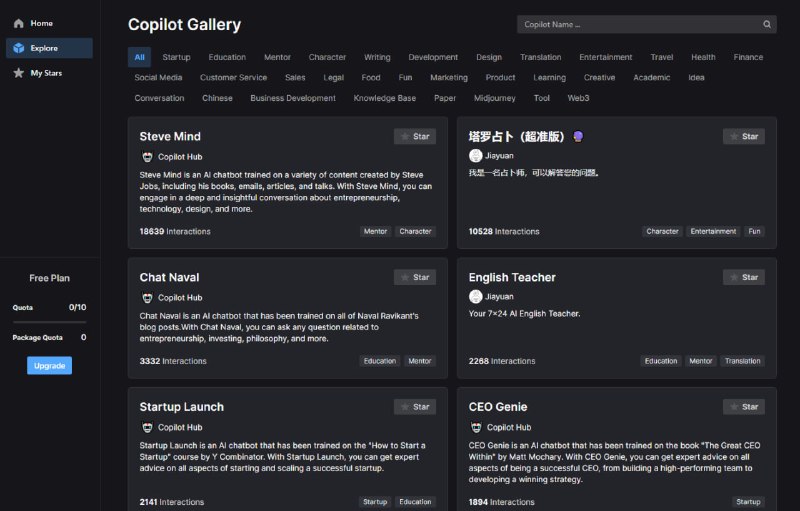This screenshot has width=800, height=511.
Task: Click the Explore cube icon in sidebar
Action: pos(18,48)
